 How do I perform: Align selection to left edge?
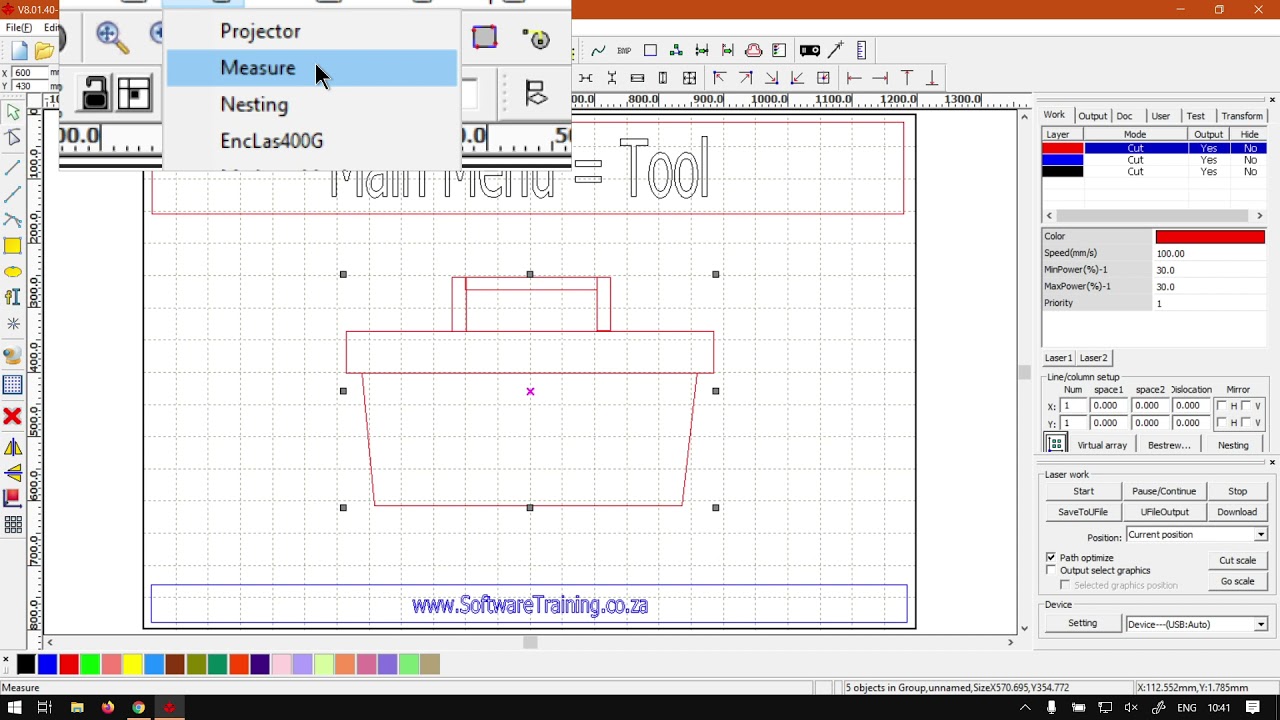[854, 78]
